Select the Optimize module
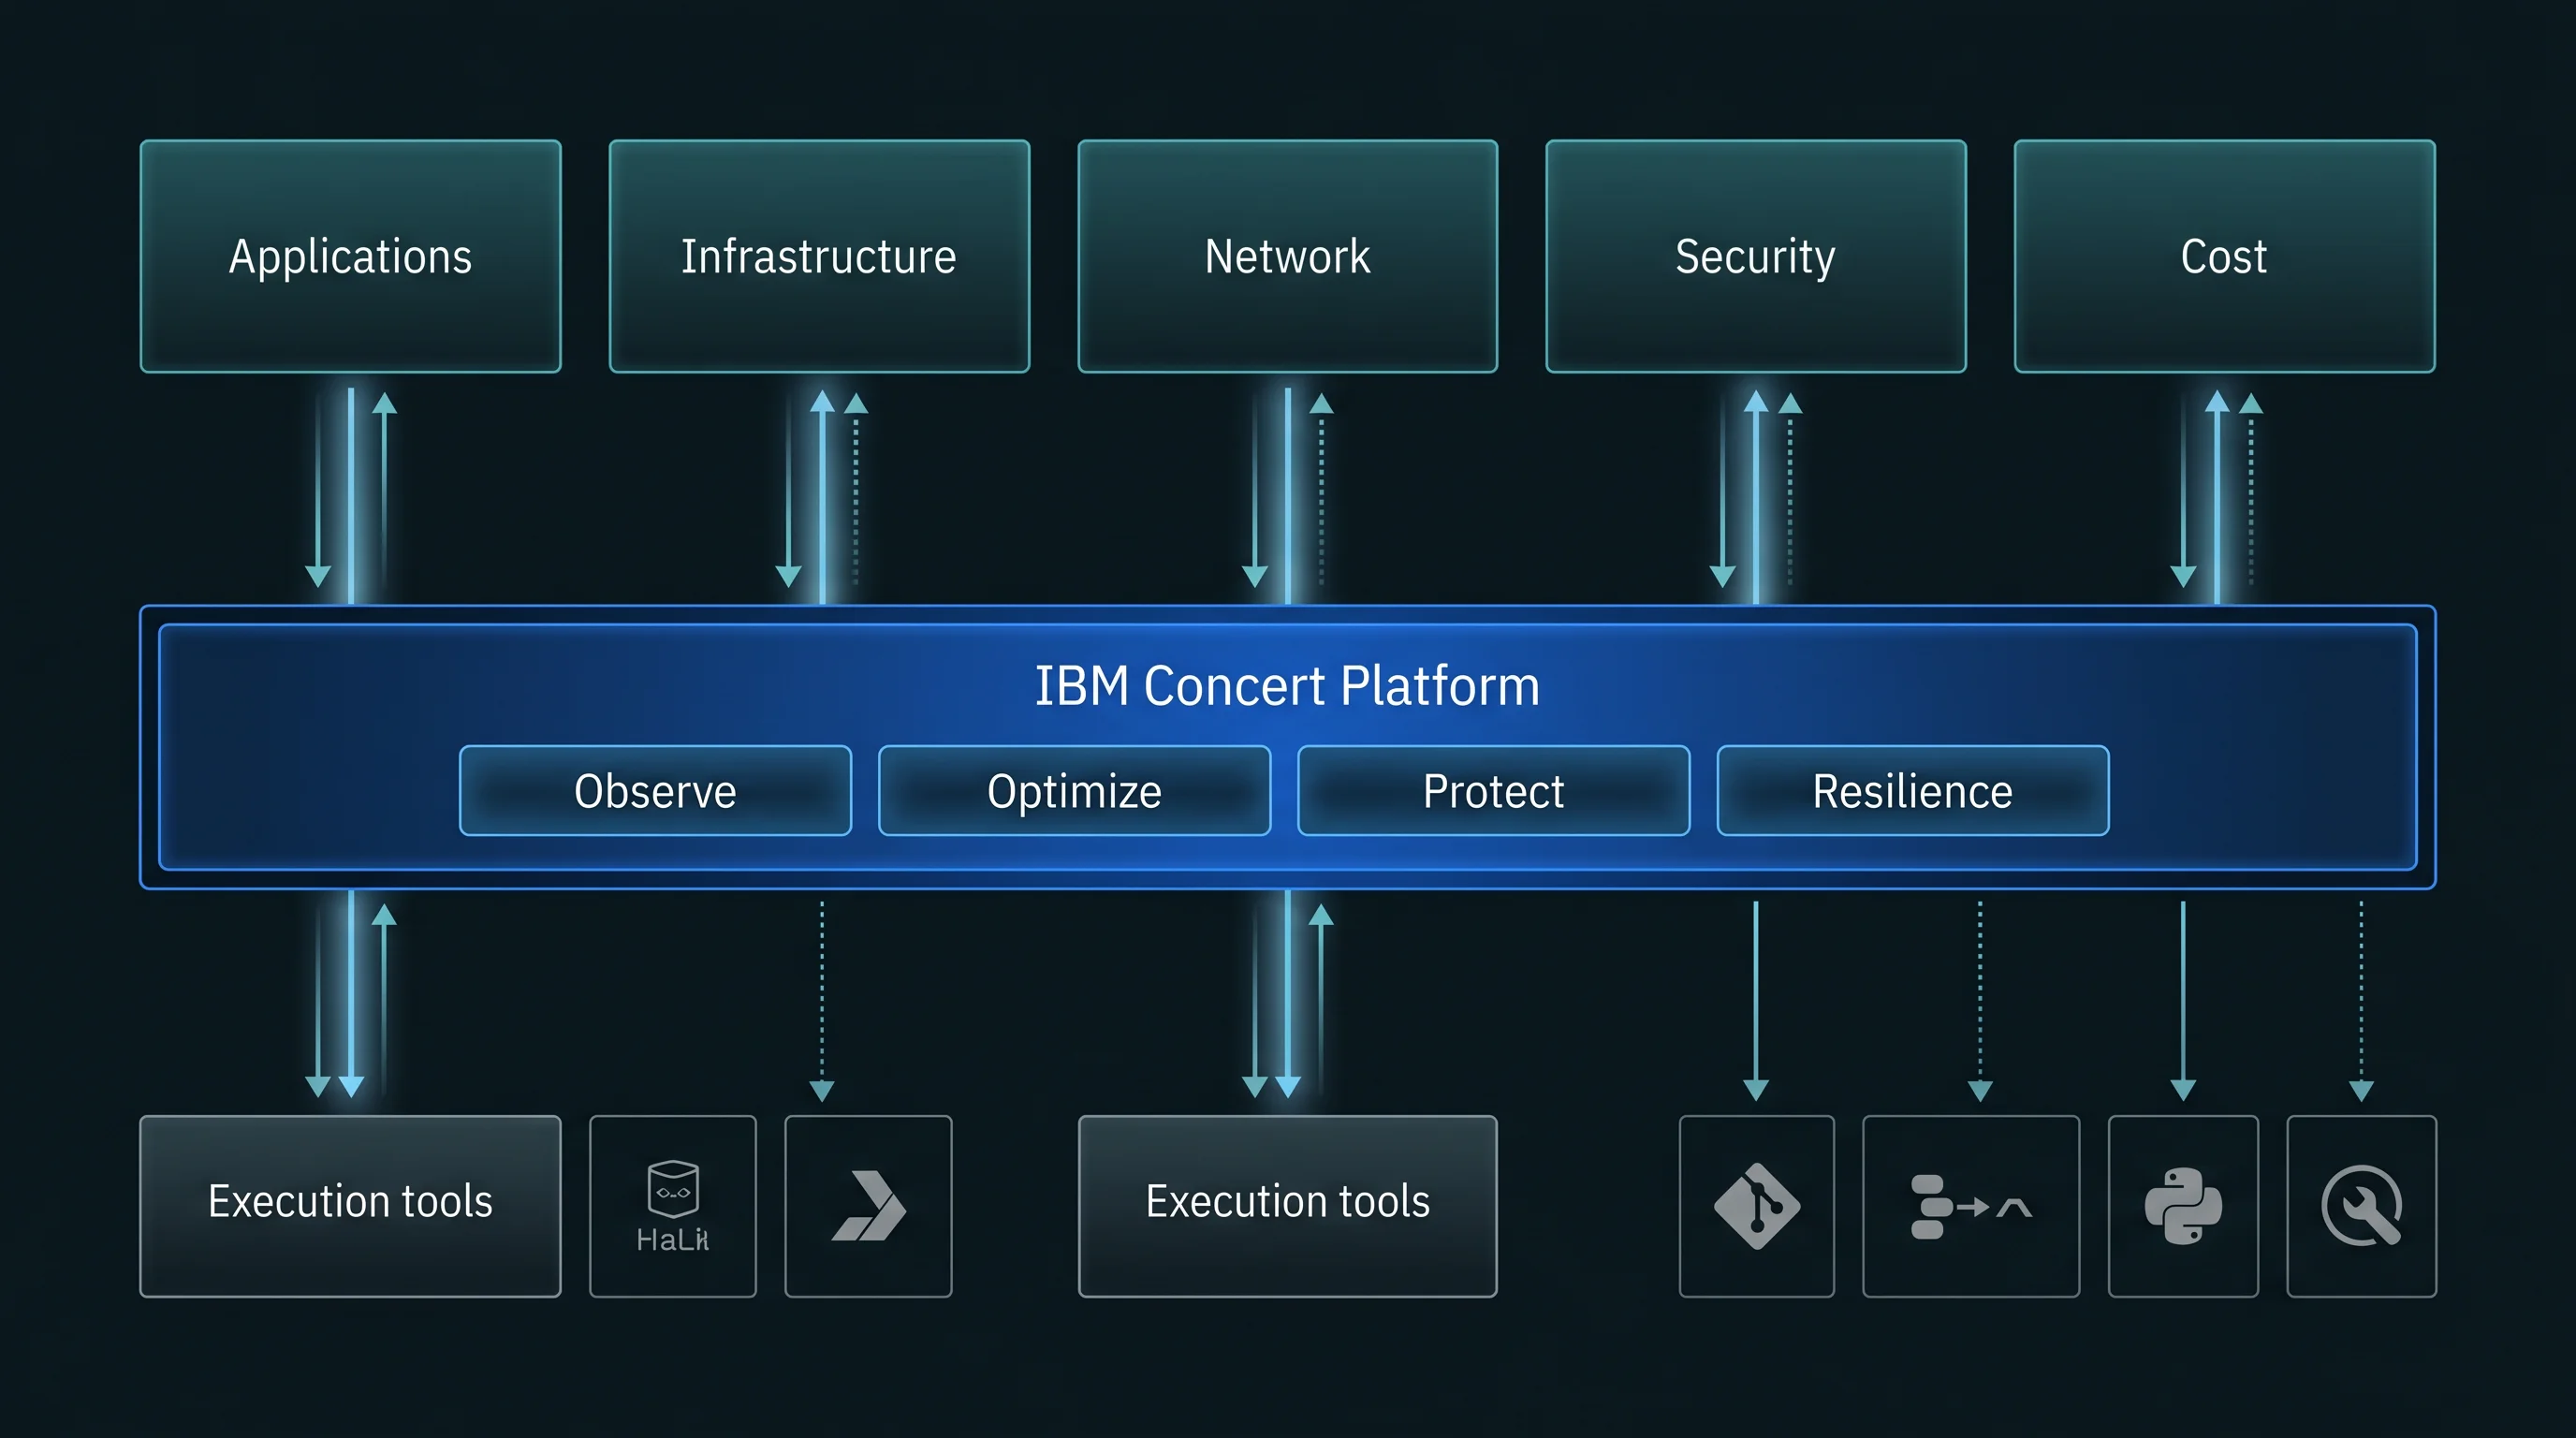Screen dimensions: 2576x1438 point(1074,790)
